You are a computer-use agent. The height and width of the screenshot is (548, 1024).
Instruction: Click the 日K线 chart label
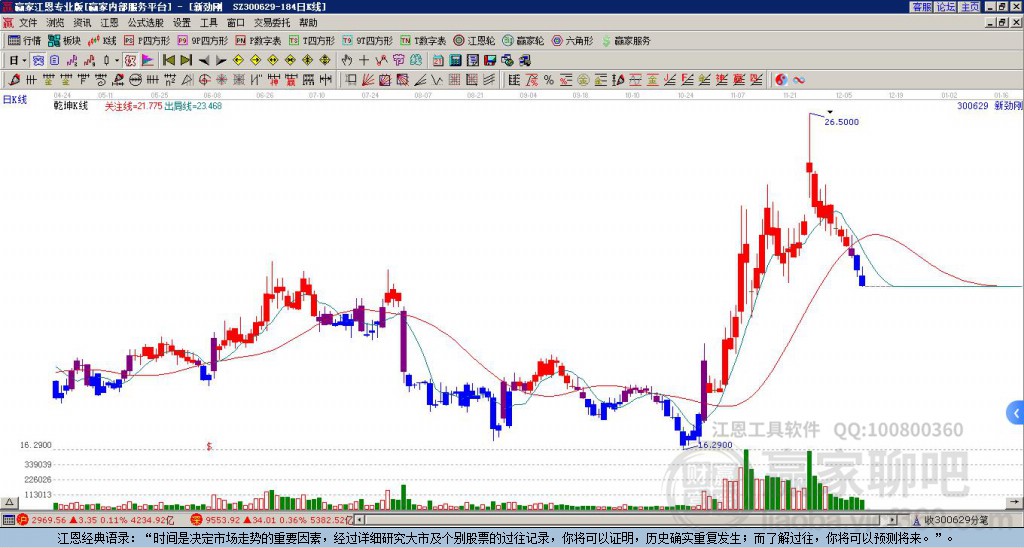click(15, 99)
